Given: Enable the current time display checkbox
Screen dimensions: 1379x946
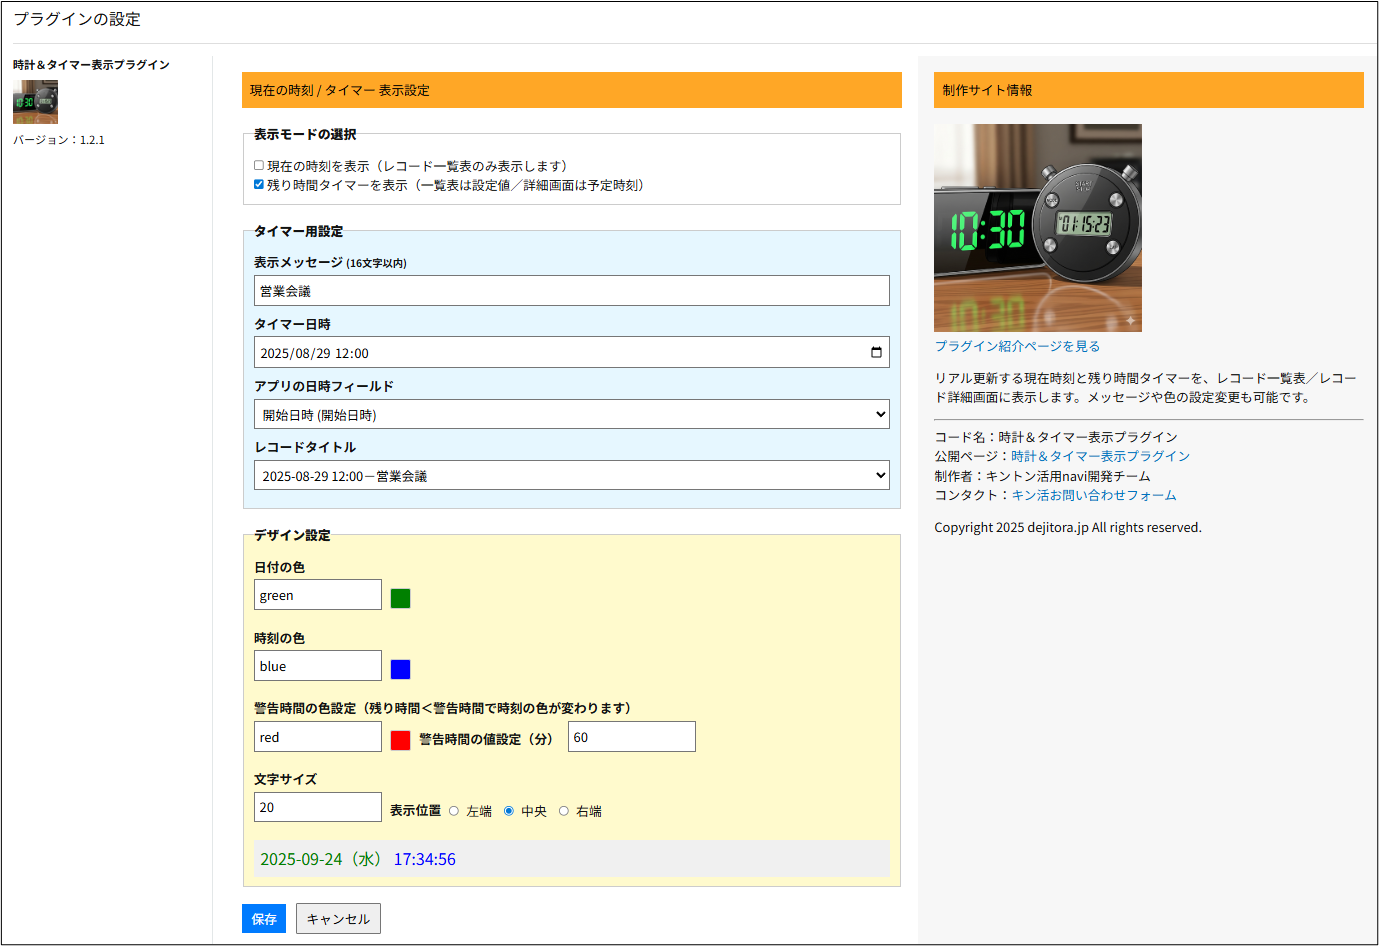Looking at the screenshot, I should [259, 166].
